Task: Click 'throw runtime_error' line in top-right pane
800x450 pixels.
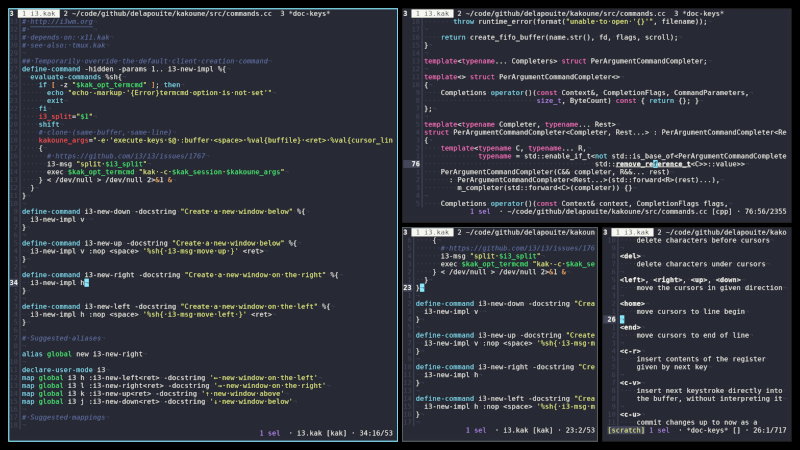Action: coord(580,22)
